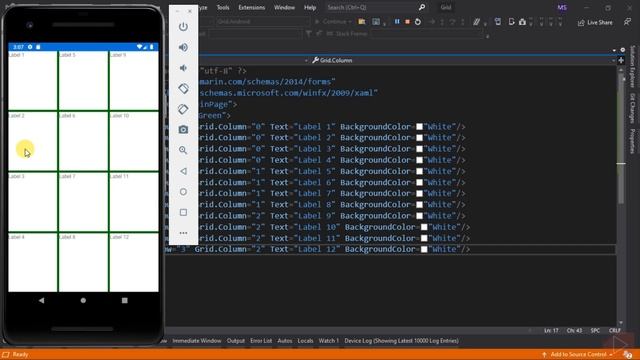The width and height of the screenshot is (640, 360).
Task: Click the Grid solution name badge
Action: point(446,7)
